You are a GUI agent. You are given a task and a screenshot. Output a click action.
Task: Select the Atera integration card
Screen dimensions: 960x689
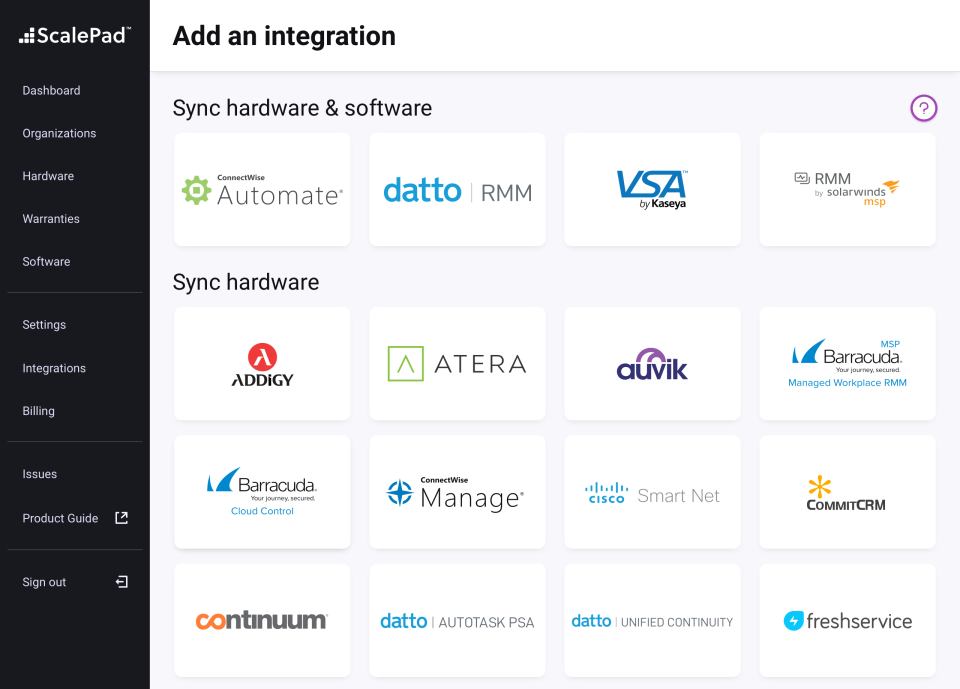(457, 364)
